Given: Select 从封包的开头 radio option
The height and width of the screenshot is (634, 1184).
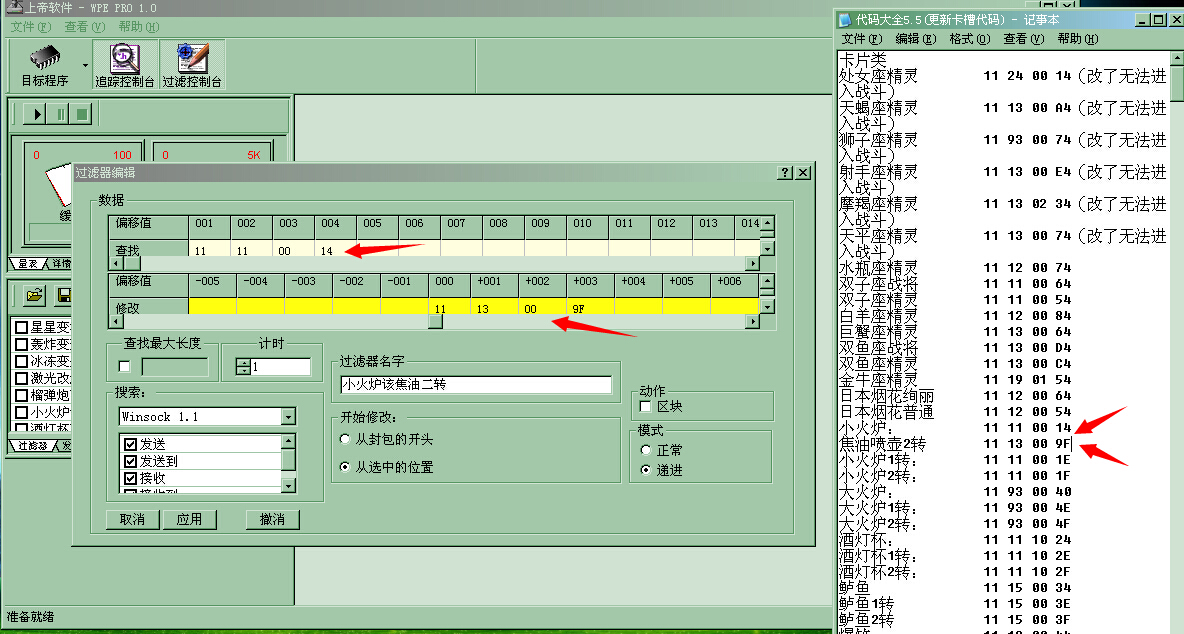Looking at the screenshot, I should point(346,439).
